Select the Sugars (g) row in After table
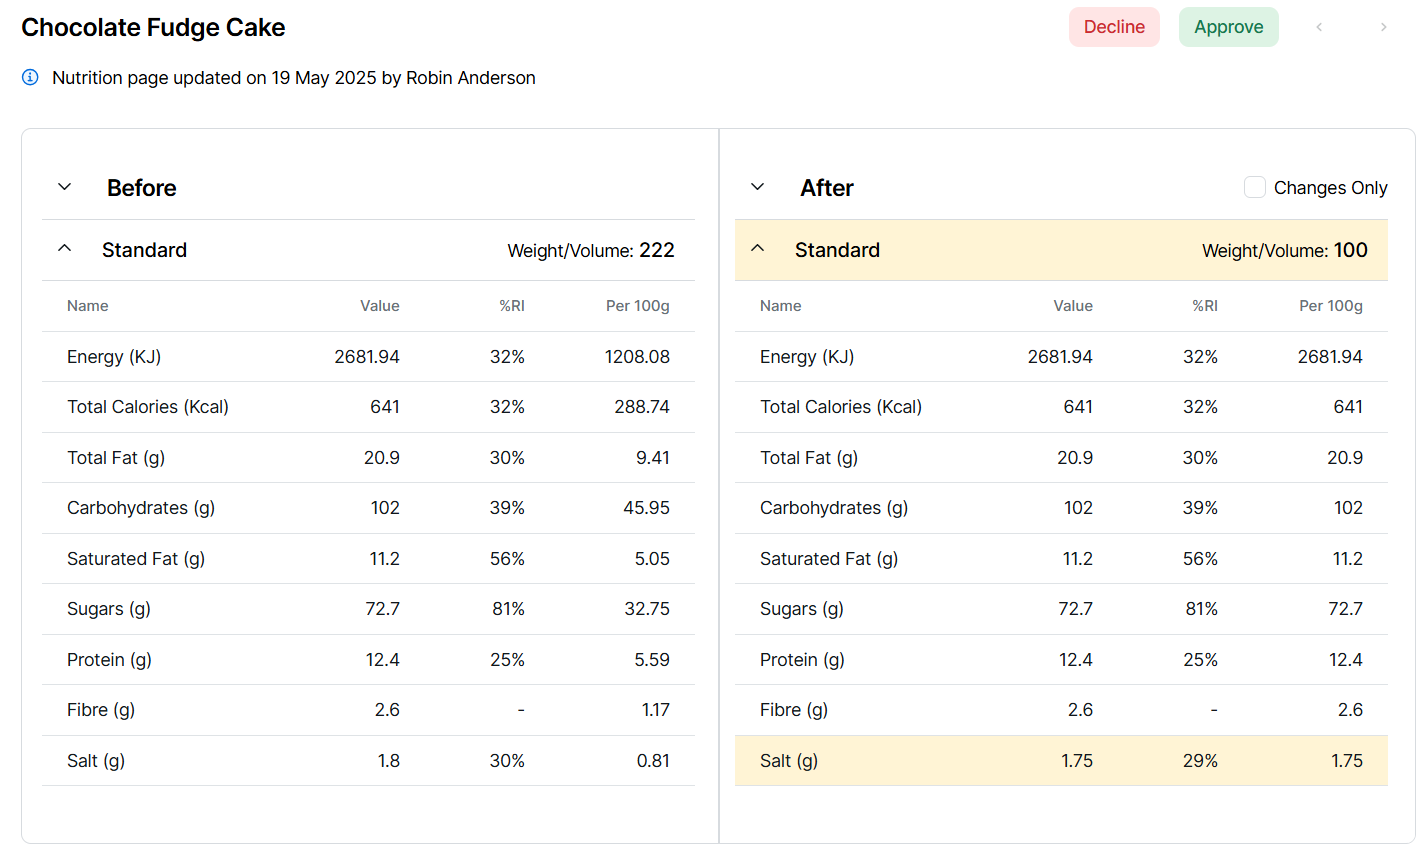The height and width of the screenshot is (847, 1421). click(1060, 609)
